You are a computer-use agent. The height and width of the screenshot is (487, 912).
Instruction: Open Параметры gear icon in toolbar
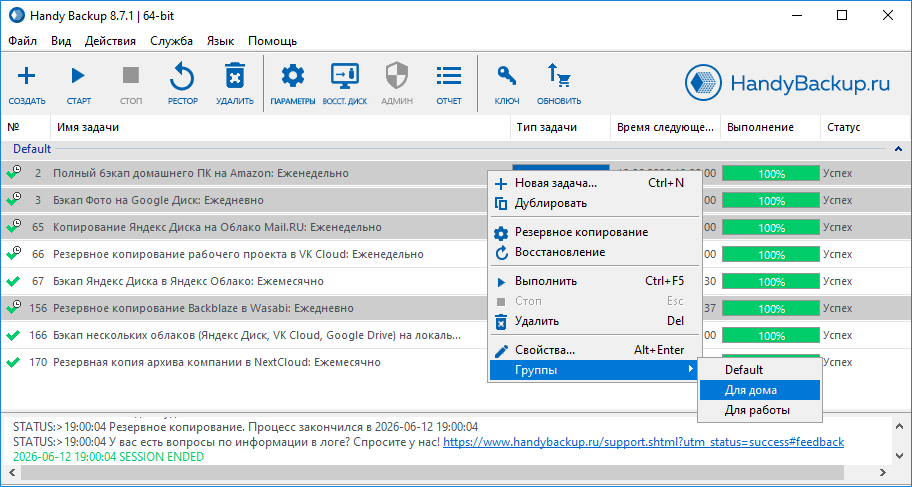tap(293, 76)
